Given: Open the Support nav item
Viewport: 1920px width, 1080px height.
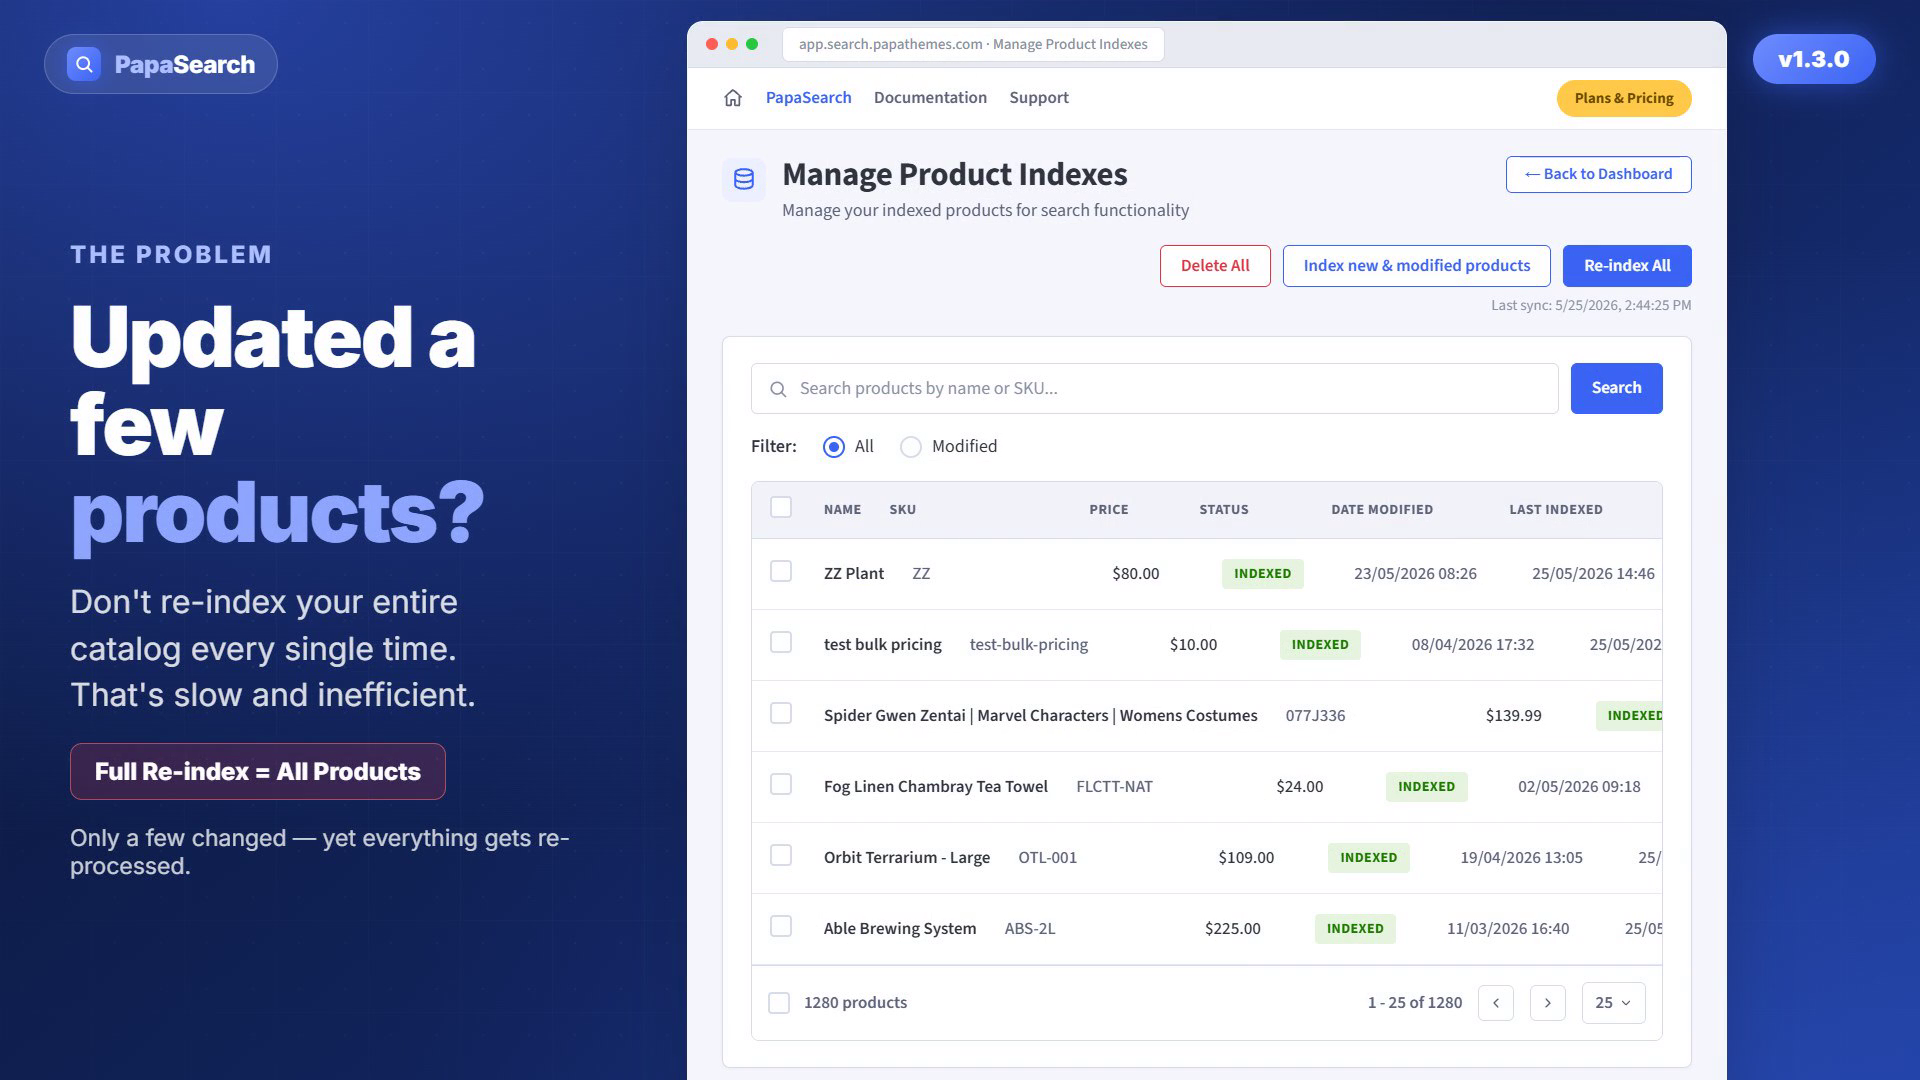Looking at the screenshot, I should click(1038, 98).
